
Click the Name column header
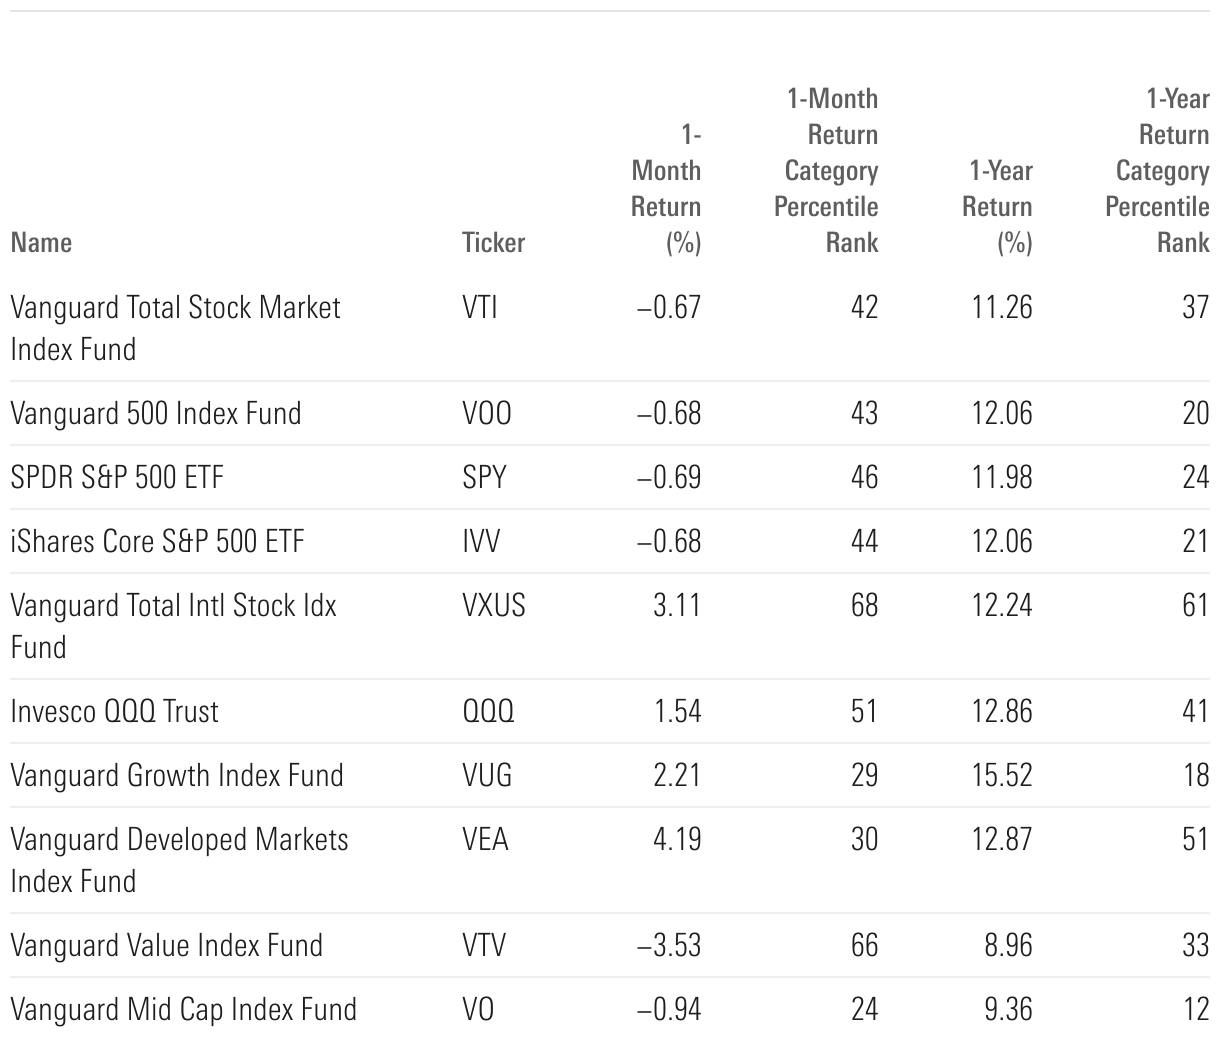[x=41, y=242]
